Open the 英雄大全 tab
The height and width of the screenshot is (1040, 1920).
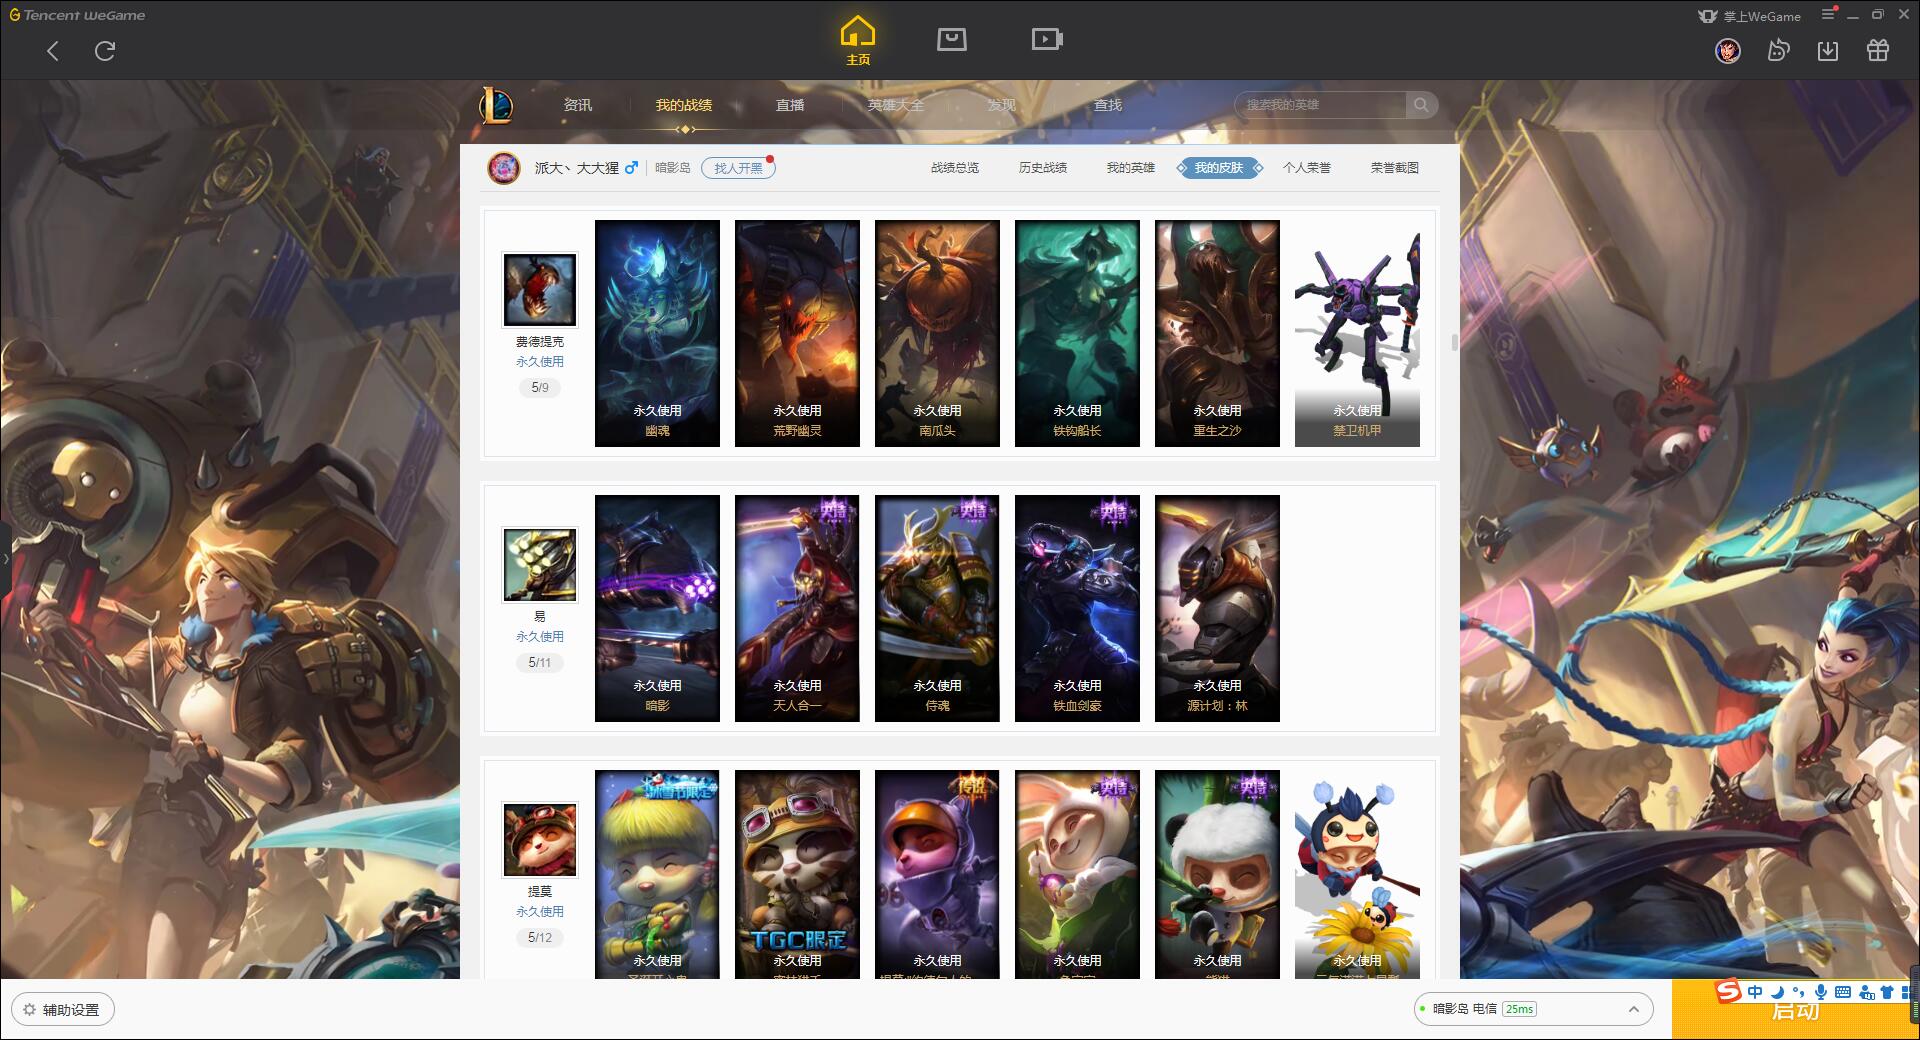click(896, 105)
